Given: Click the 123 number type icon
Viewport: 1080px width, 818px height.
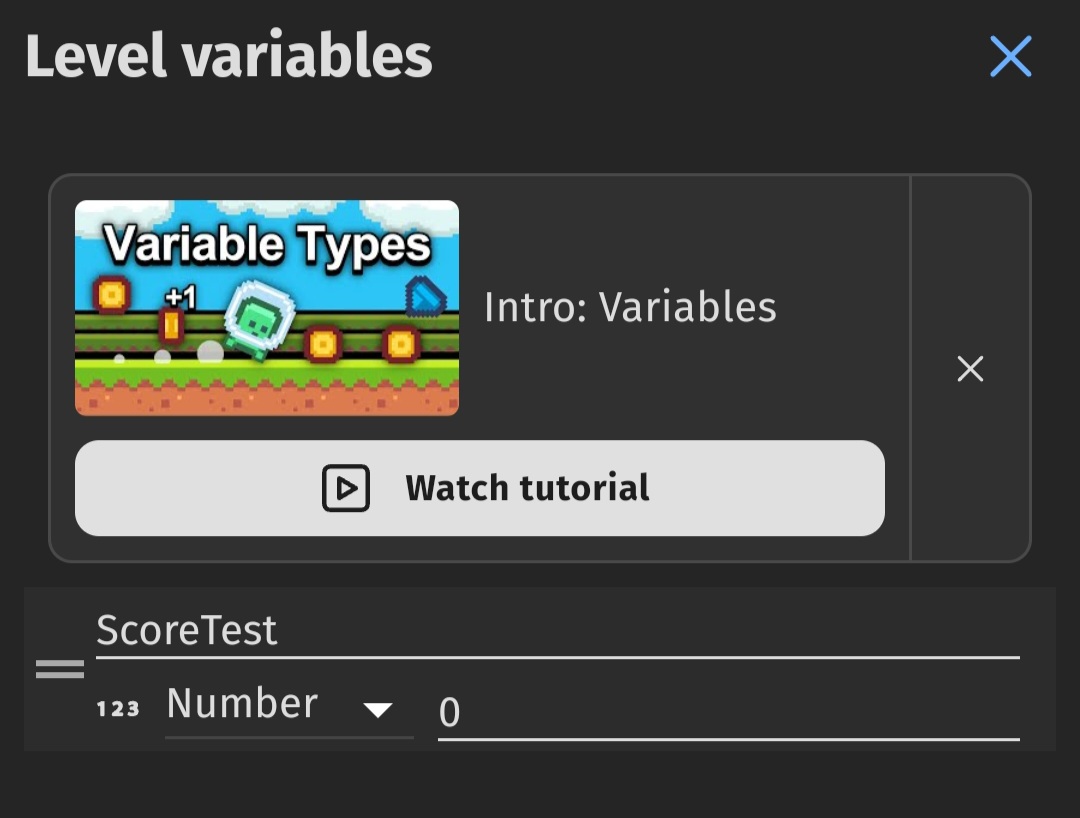Looking at the screenshot, I should point(118,709).
